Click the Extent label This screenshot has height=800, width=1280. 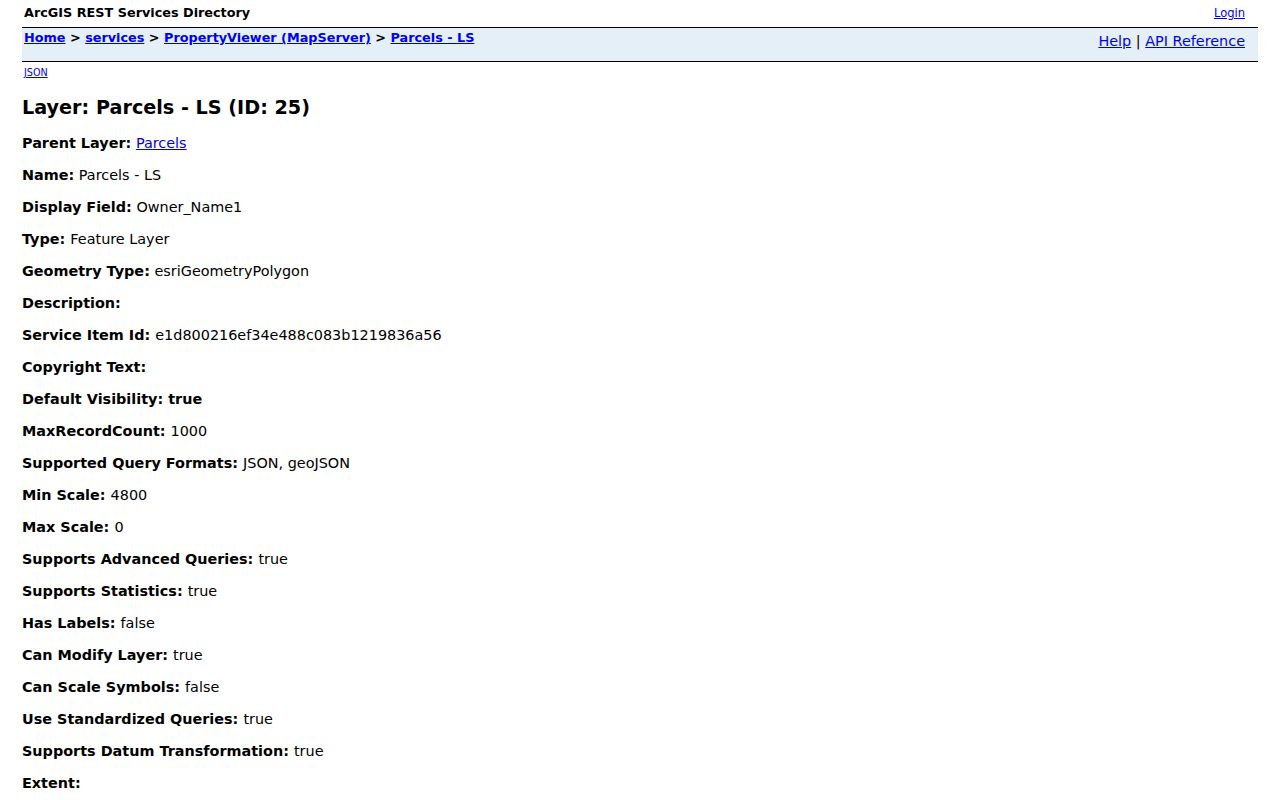tap(51, 783)
